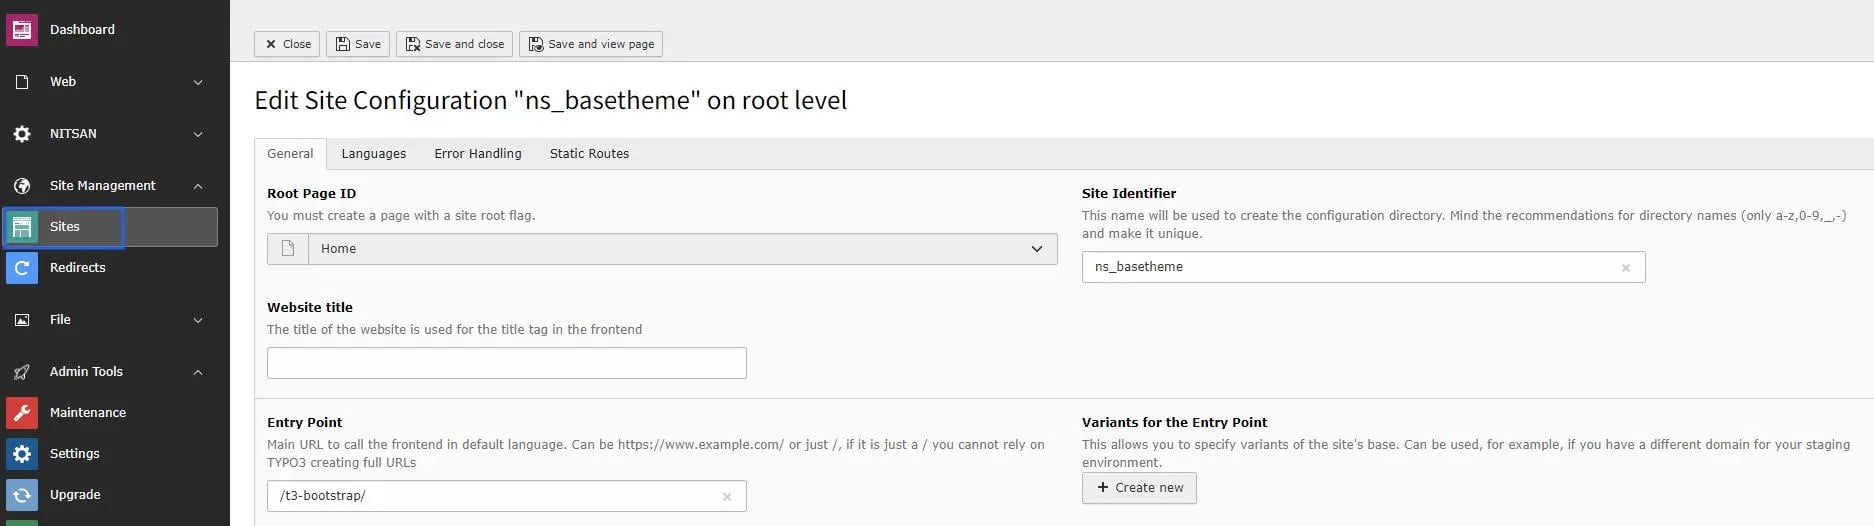Screen dimensions: 1874x526
Task: Open the Static Routes tab
Action: (x=589, y=154)
